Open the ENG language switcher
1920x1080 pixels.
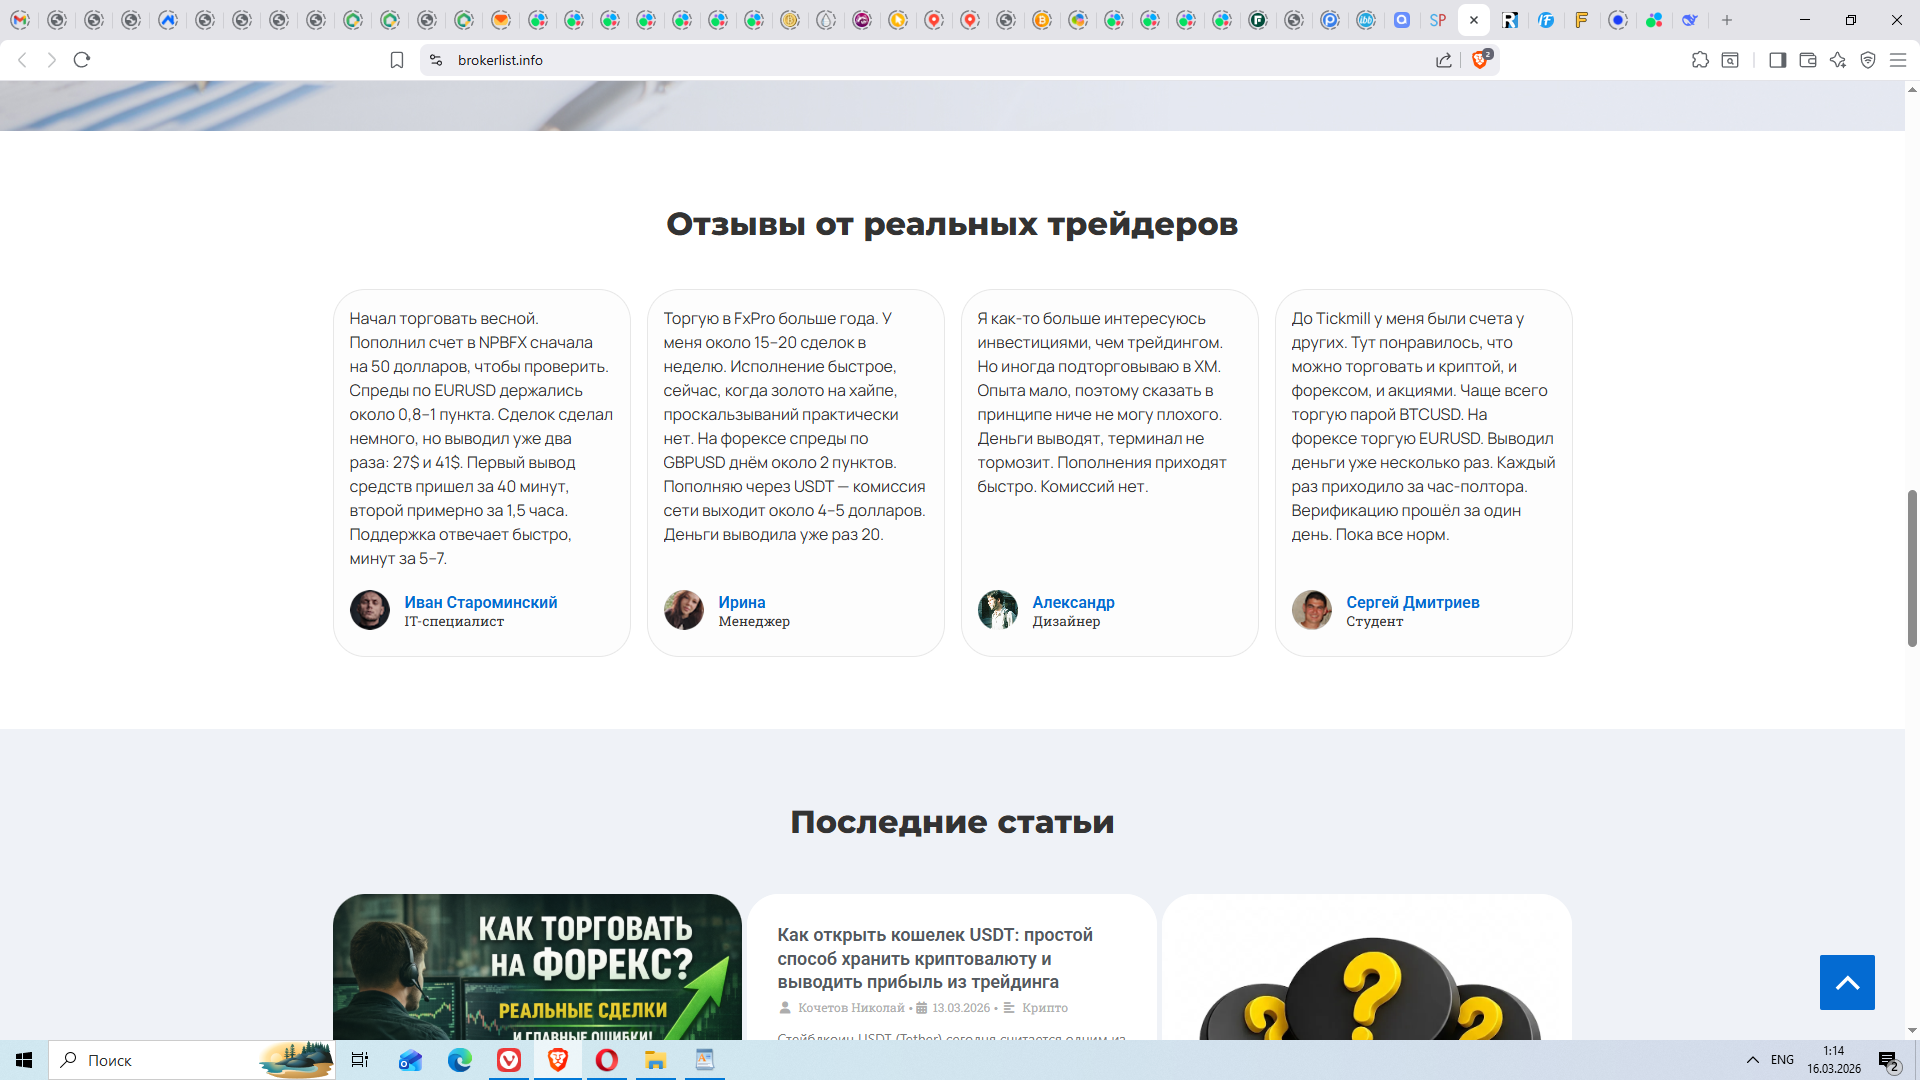pos(1782,1060)
